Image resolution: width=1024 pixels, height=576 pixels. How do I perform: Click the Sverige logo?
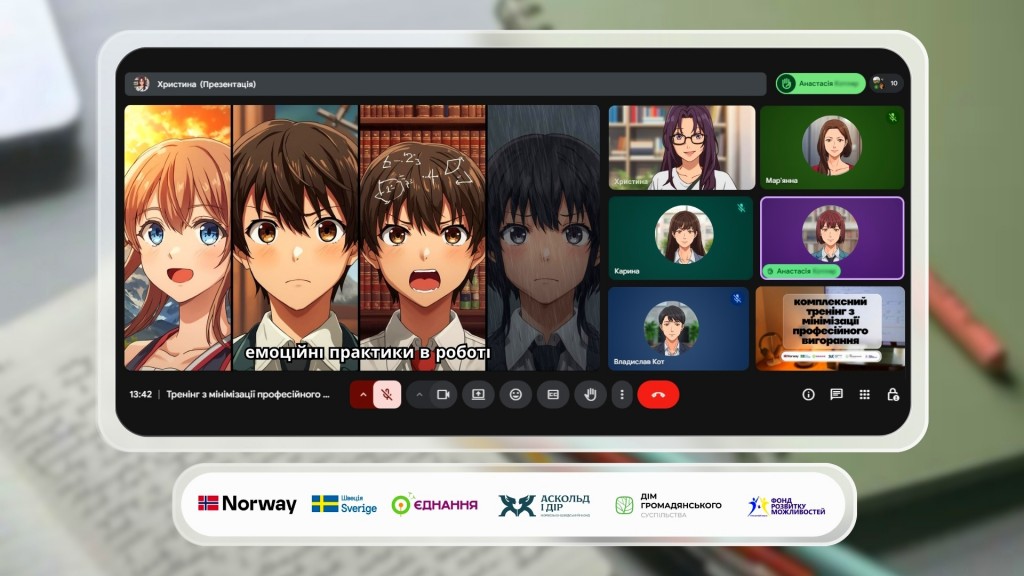point(344,504)
